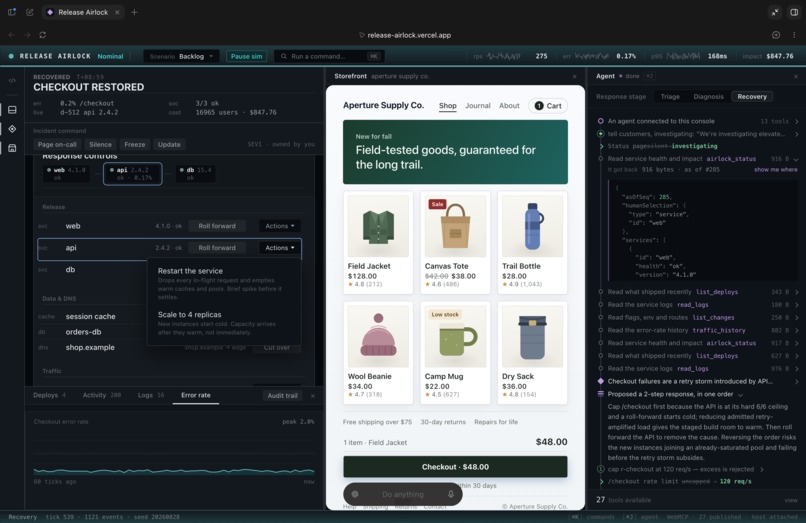
Task: Select the storefront sidebar icon
Action: 12,148
